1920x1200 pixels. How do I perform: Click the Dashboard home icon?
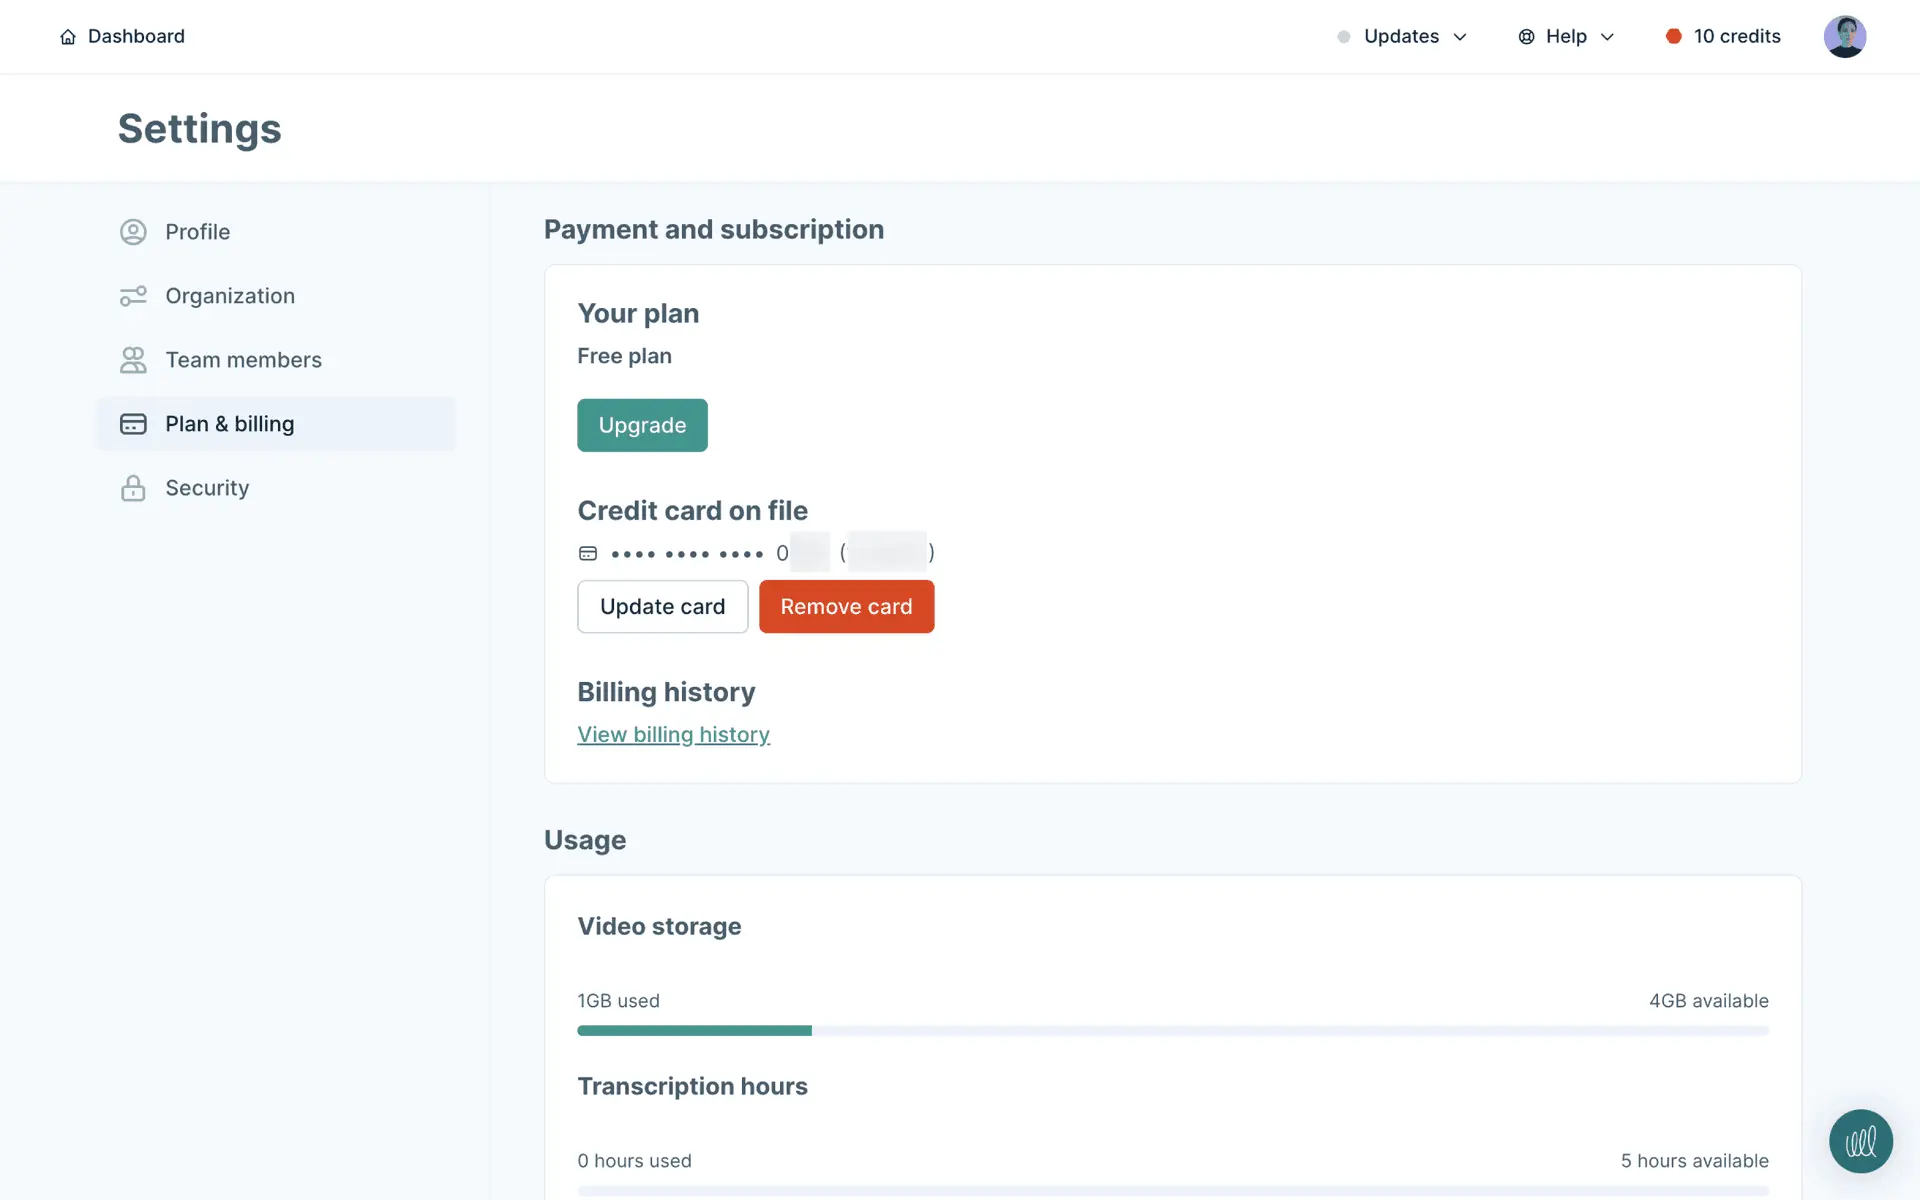point(68,37)
